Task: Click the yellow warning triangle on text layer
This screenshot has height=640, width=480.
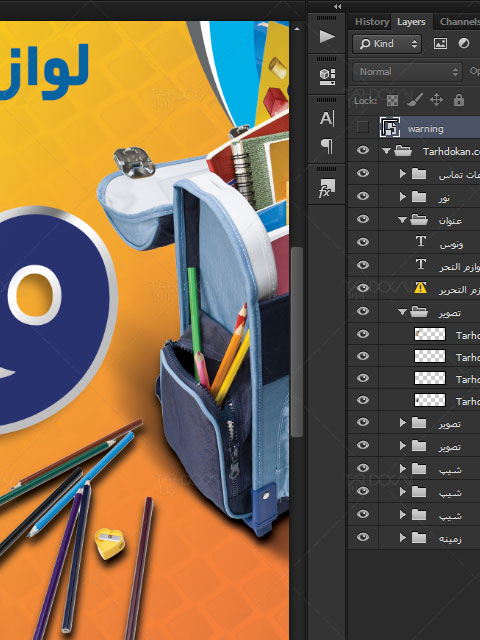Action: [420, 288]
